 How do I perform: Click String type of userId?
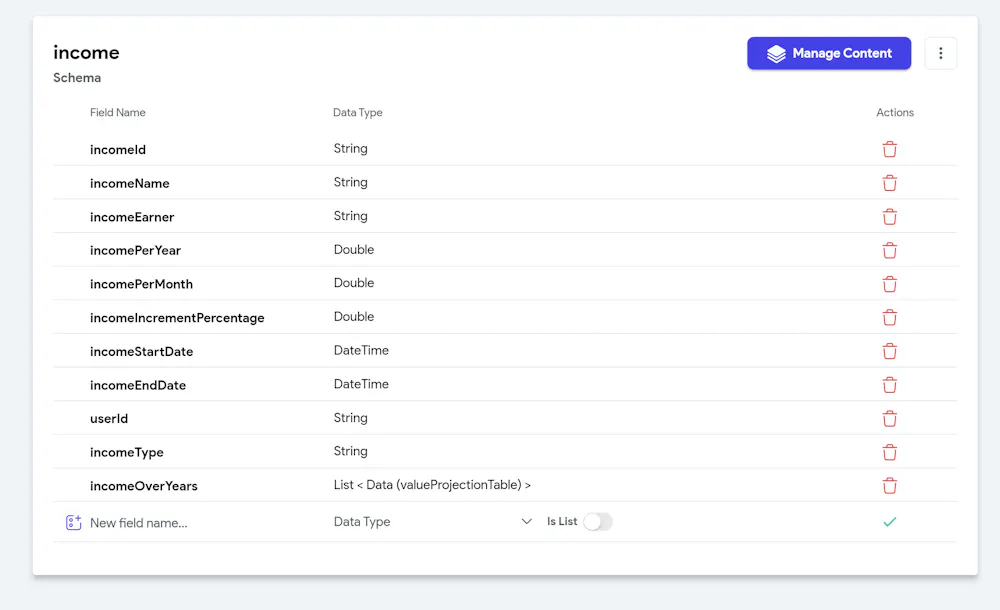[x=351, y=418]
